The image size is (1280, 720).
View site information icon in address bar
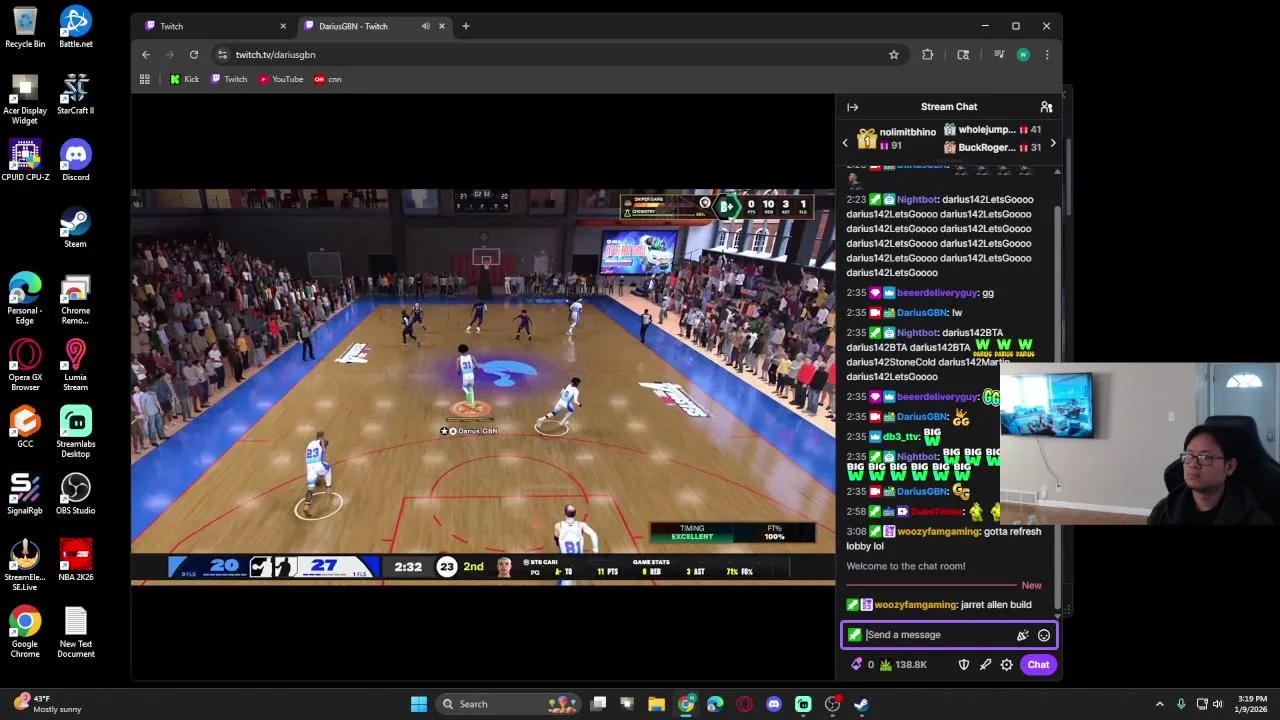pyautogui.click(x=222, y=54)
